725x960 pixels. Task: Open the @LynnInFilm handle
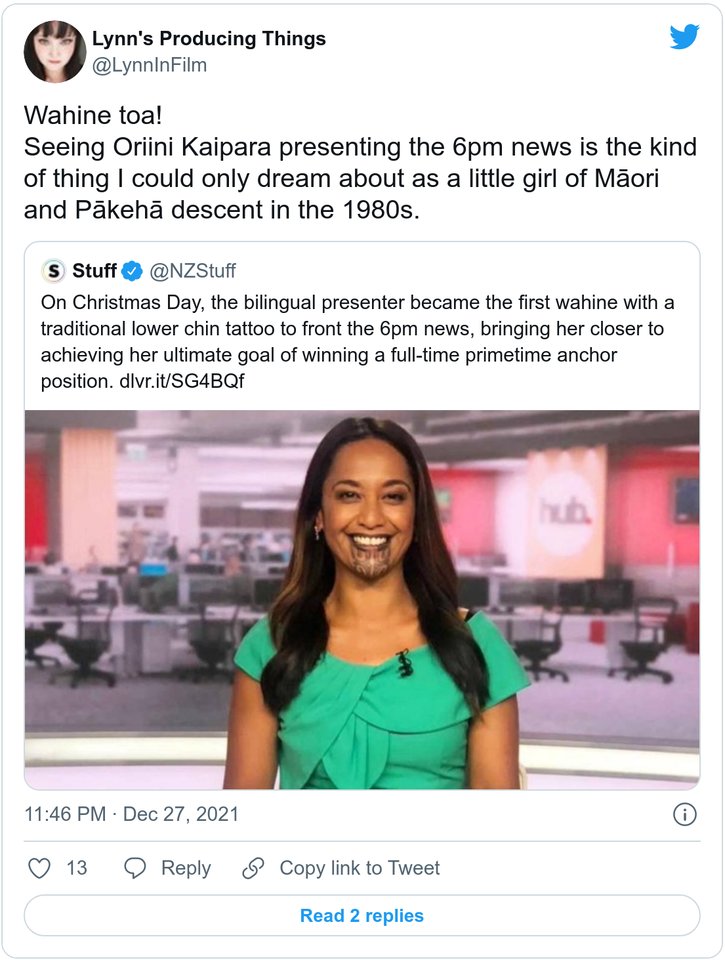point(149,65)
